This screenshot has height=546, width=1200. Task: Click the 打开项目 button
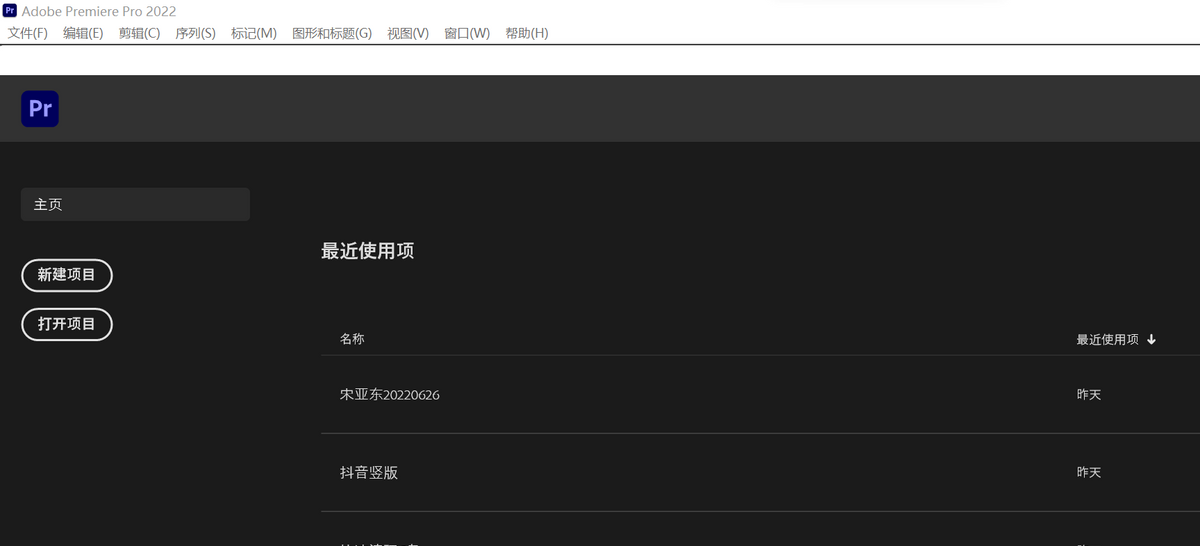pos(67,324)
